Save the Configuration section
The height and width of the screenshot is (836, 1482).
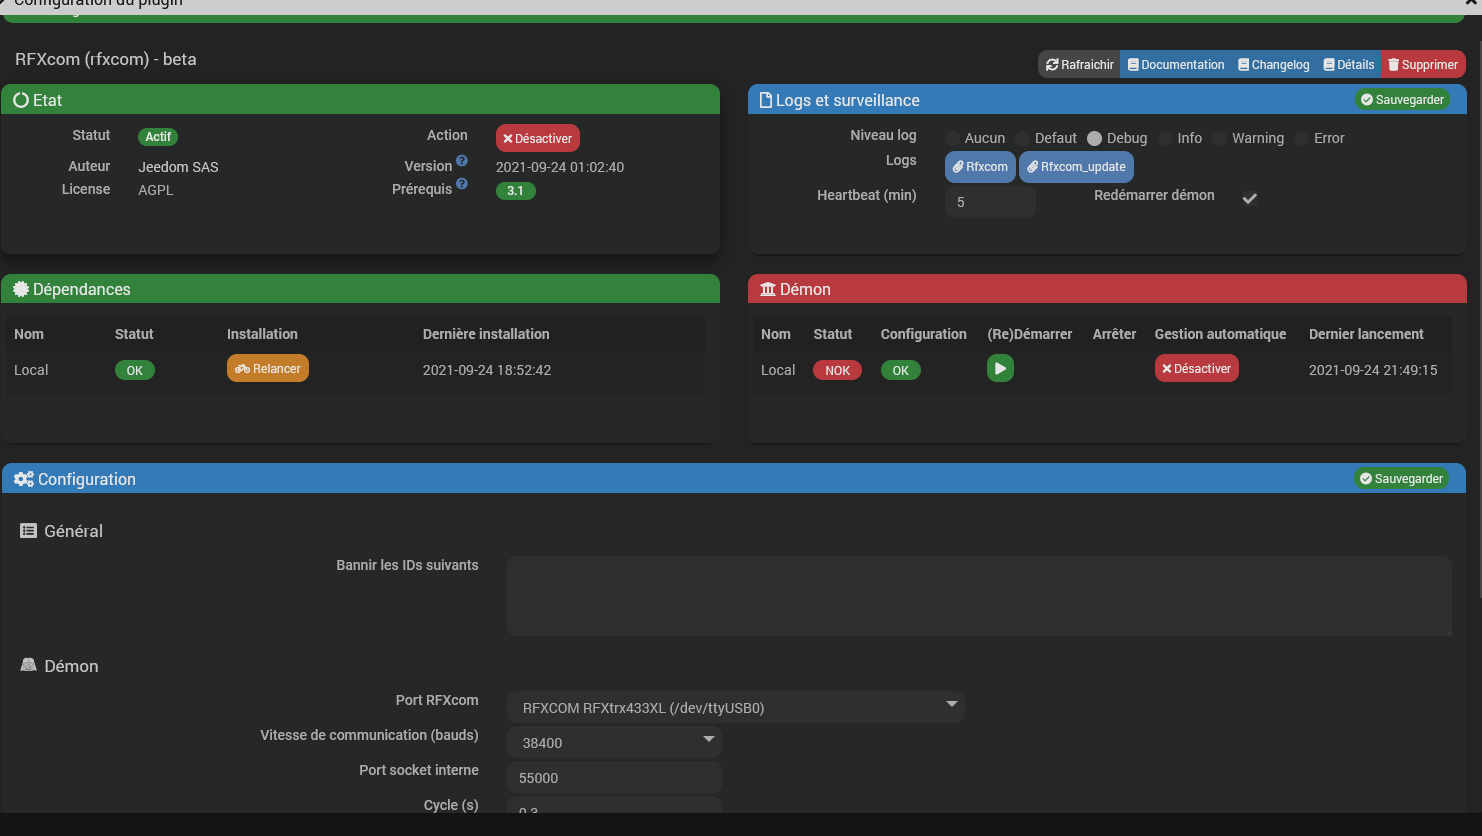(1401, 478)
